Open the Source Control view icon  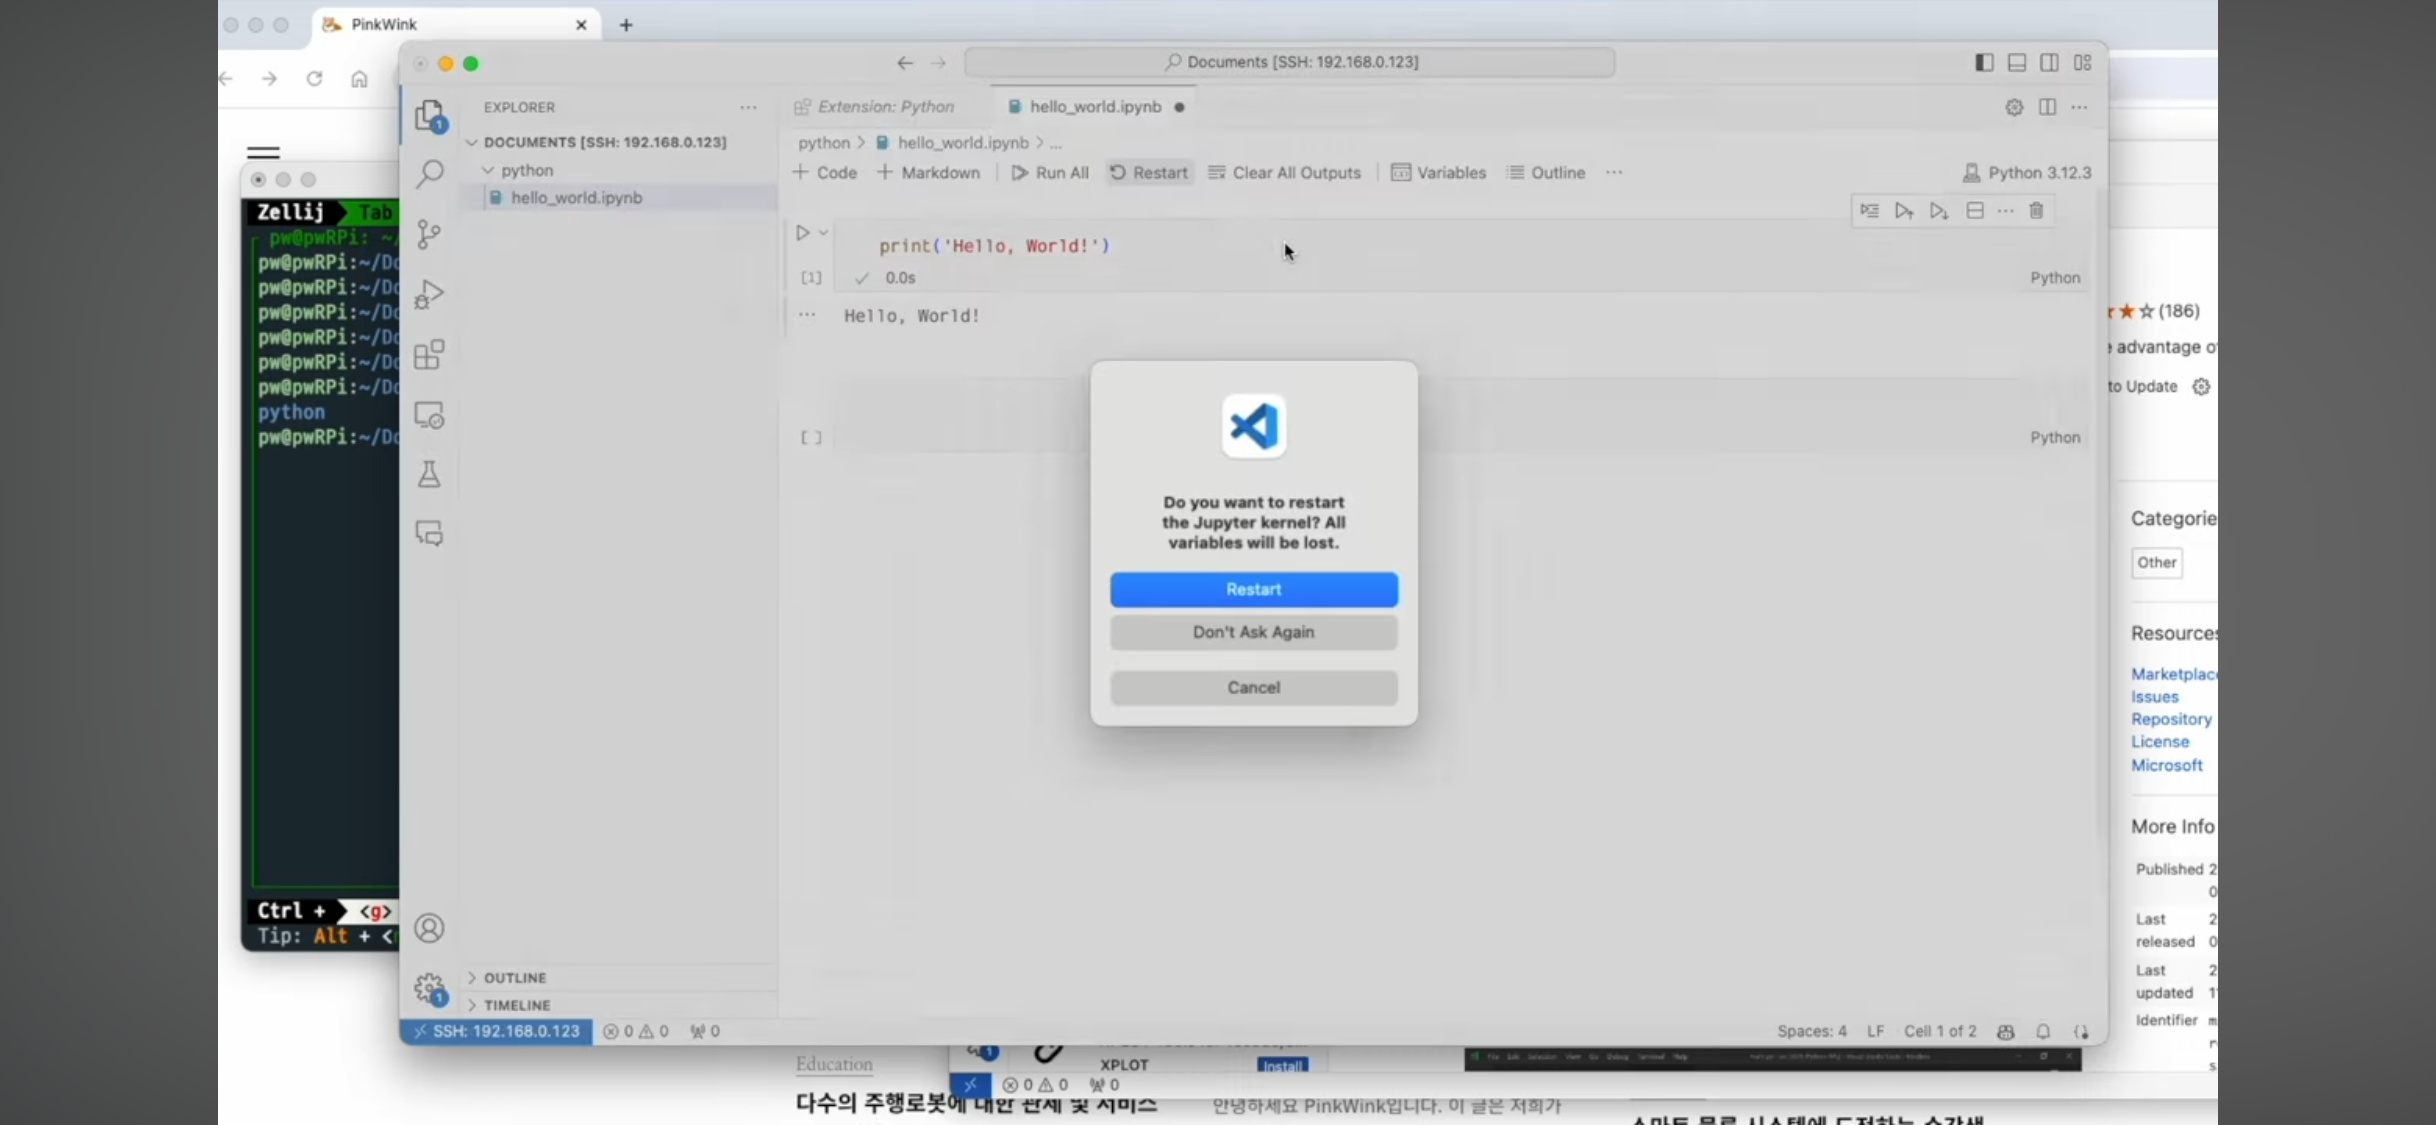[429, 234]
